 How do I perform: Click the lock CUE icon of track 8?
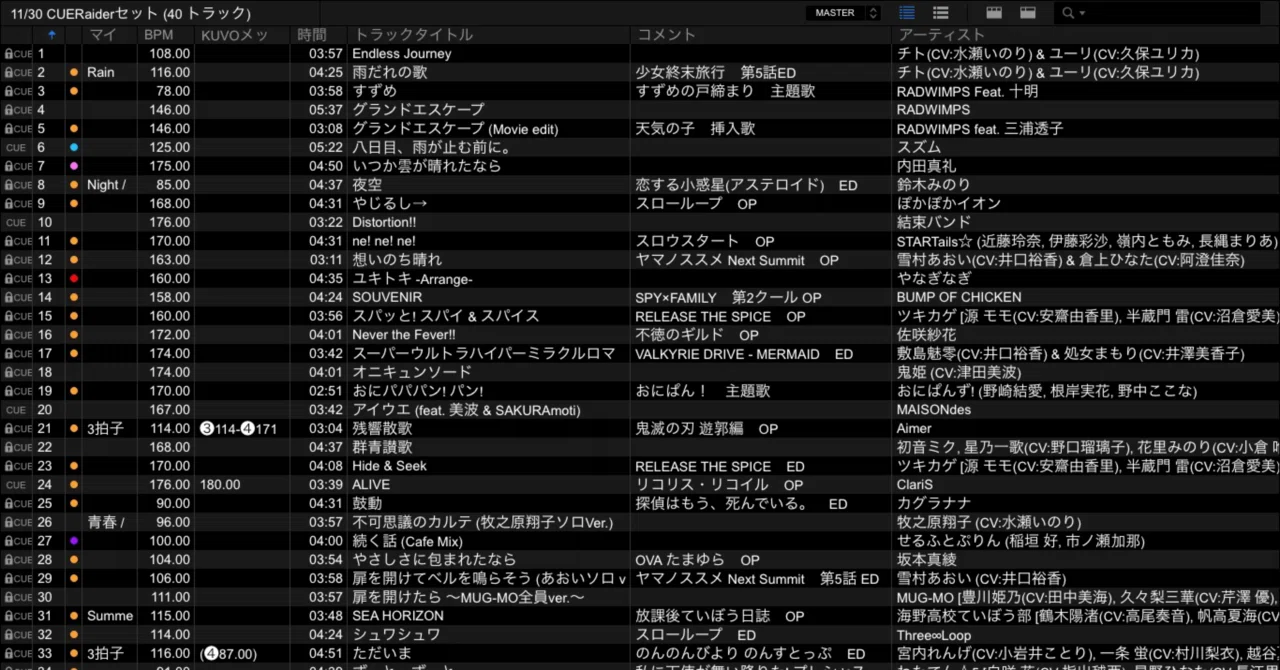pos(18,185)
